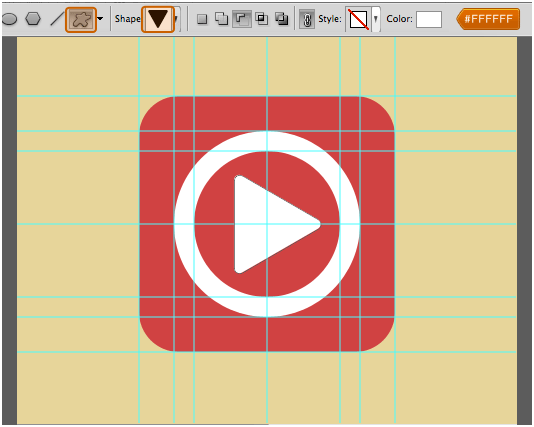Open the white Color swatch
The image size is (534, 427).
pos(429,19)
